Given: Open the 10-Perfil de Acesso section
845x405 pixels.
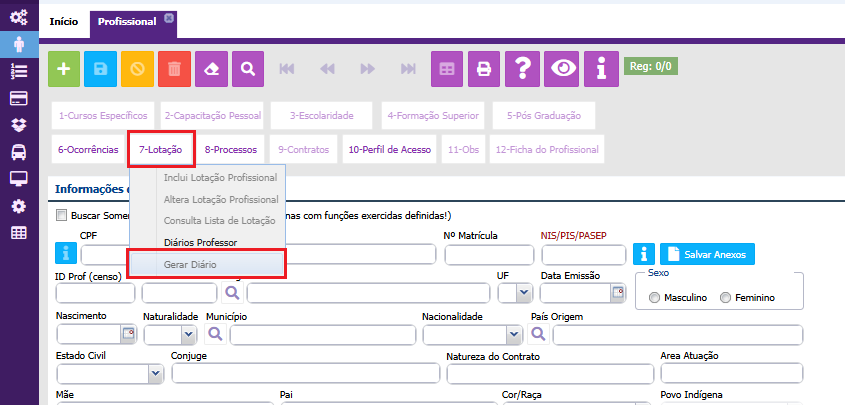Looking at the screenshot, I should coord(390,150).
